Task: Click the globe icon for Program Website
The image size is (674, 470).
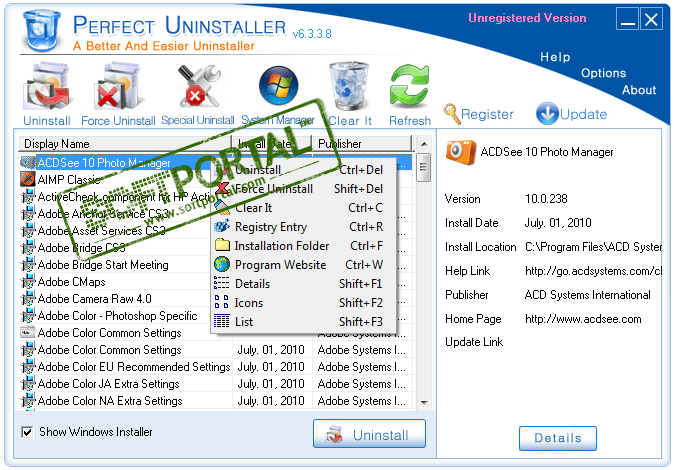Action: [x=222, y=264]
